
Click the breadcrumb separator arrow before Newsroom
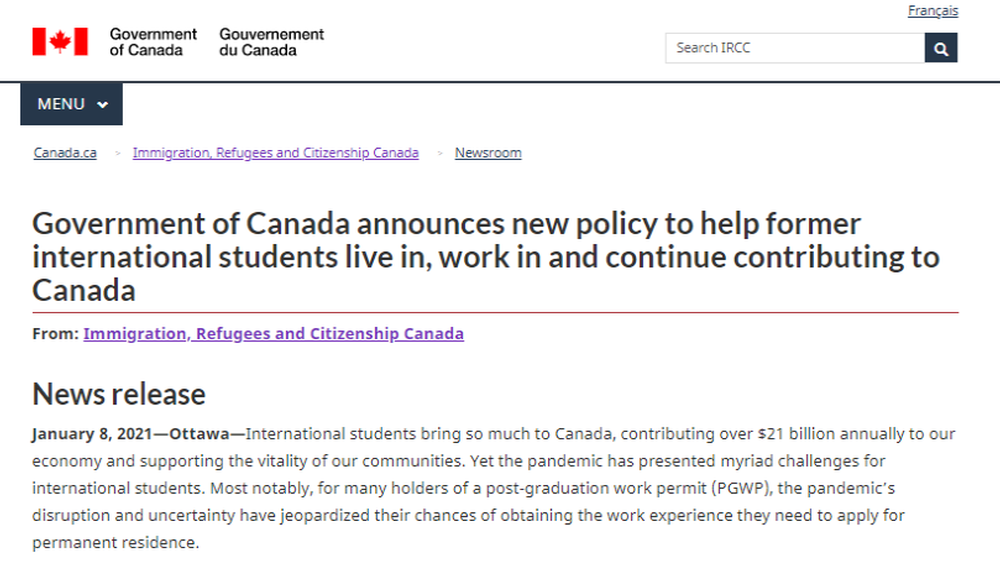point(440,153)
